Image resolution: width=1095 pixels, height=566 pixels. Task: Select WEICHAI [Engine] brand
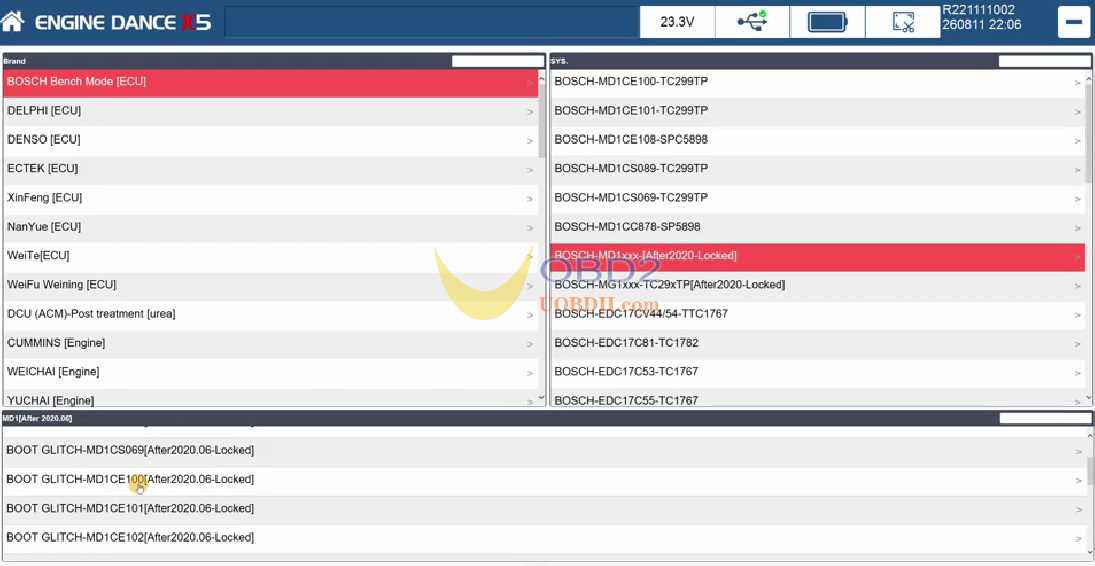pos(271,373)
